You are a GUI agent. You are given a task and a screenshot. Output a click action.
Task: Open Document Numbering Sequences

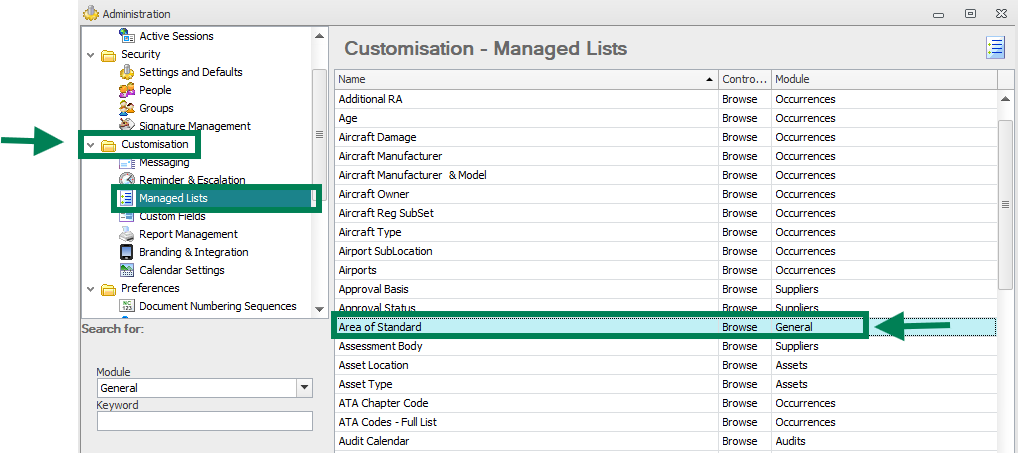click(217, 306)
